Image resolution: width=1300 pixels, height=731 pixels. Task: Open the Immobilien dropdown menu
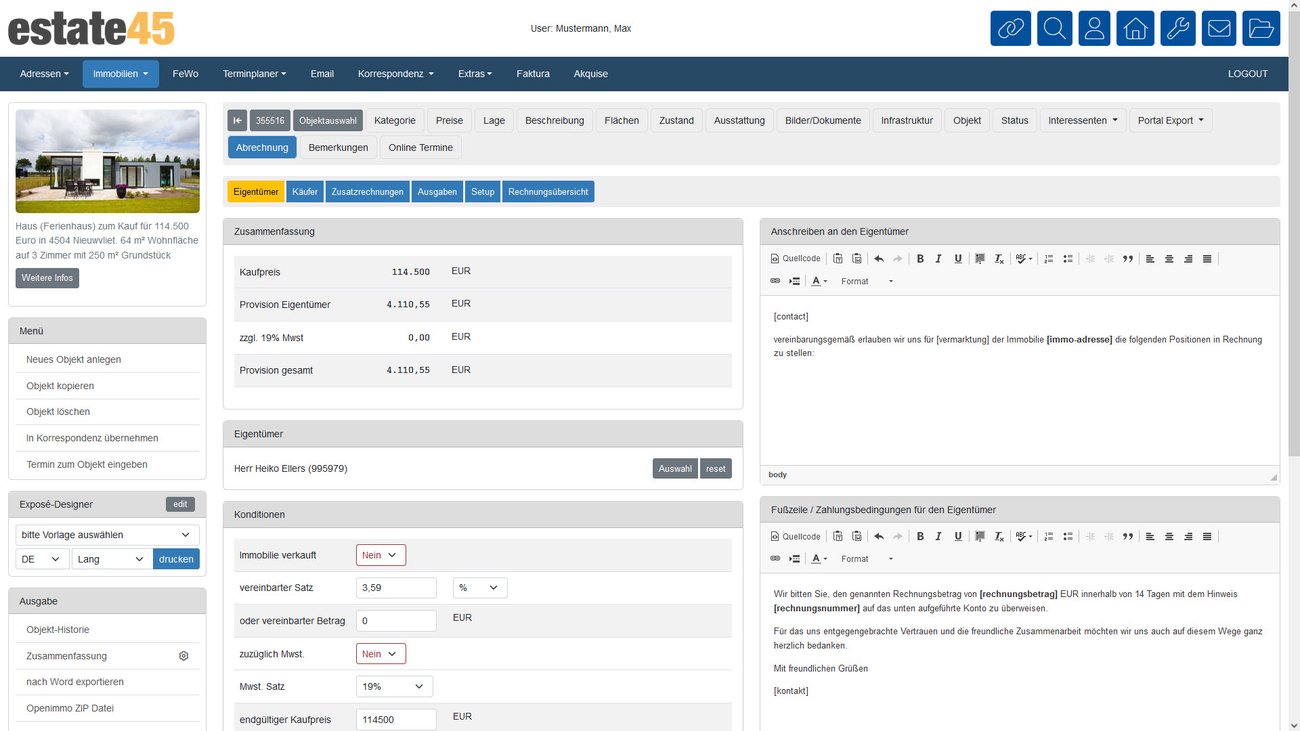[x=120, y=74]
